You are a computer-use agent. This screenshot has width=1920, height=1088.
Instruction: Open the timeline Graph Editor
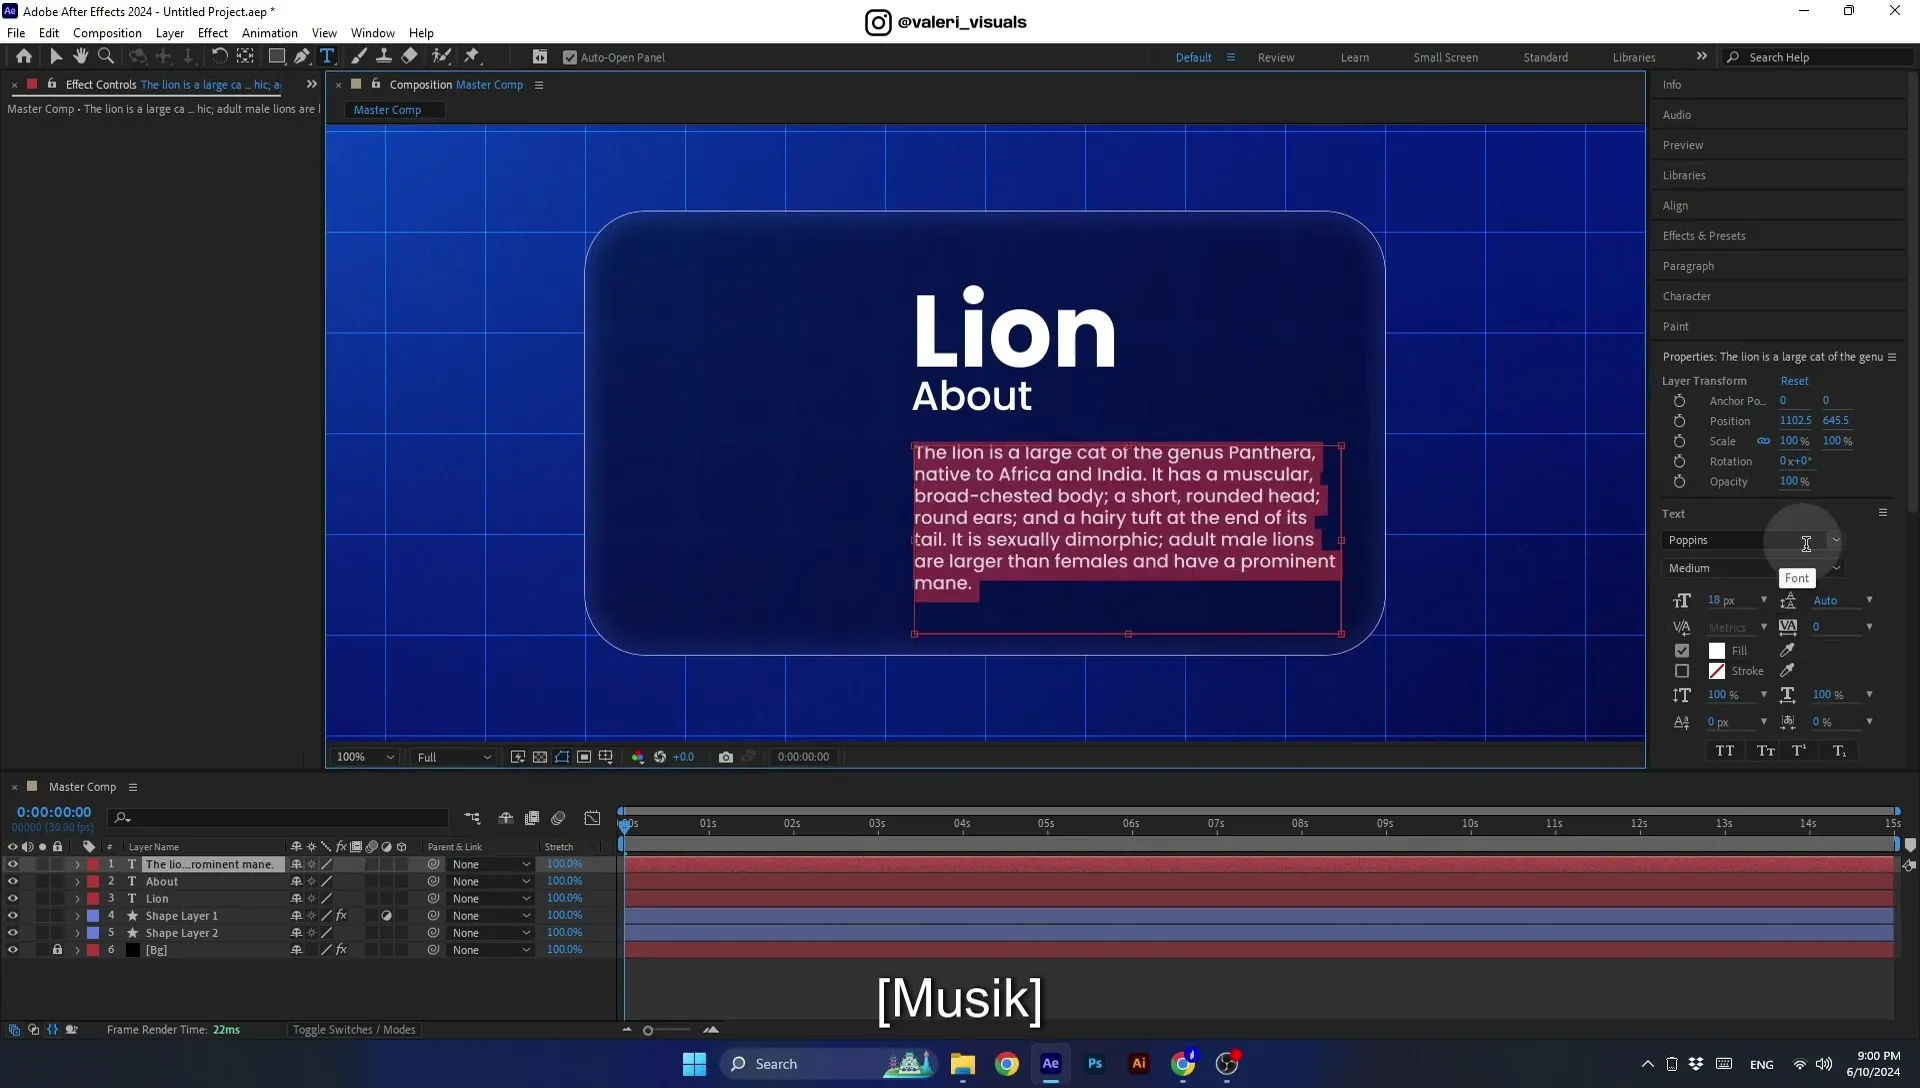click(x=592, y=818)
